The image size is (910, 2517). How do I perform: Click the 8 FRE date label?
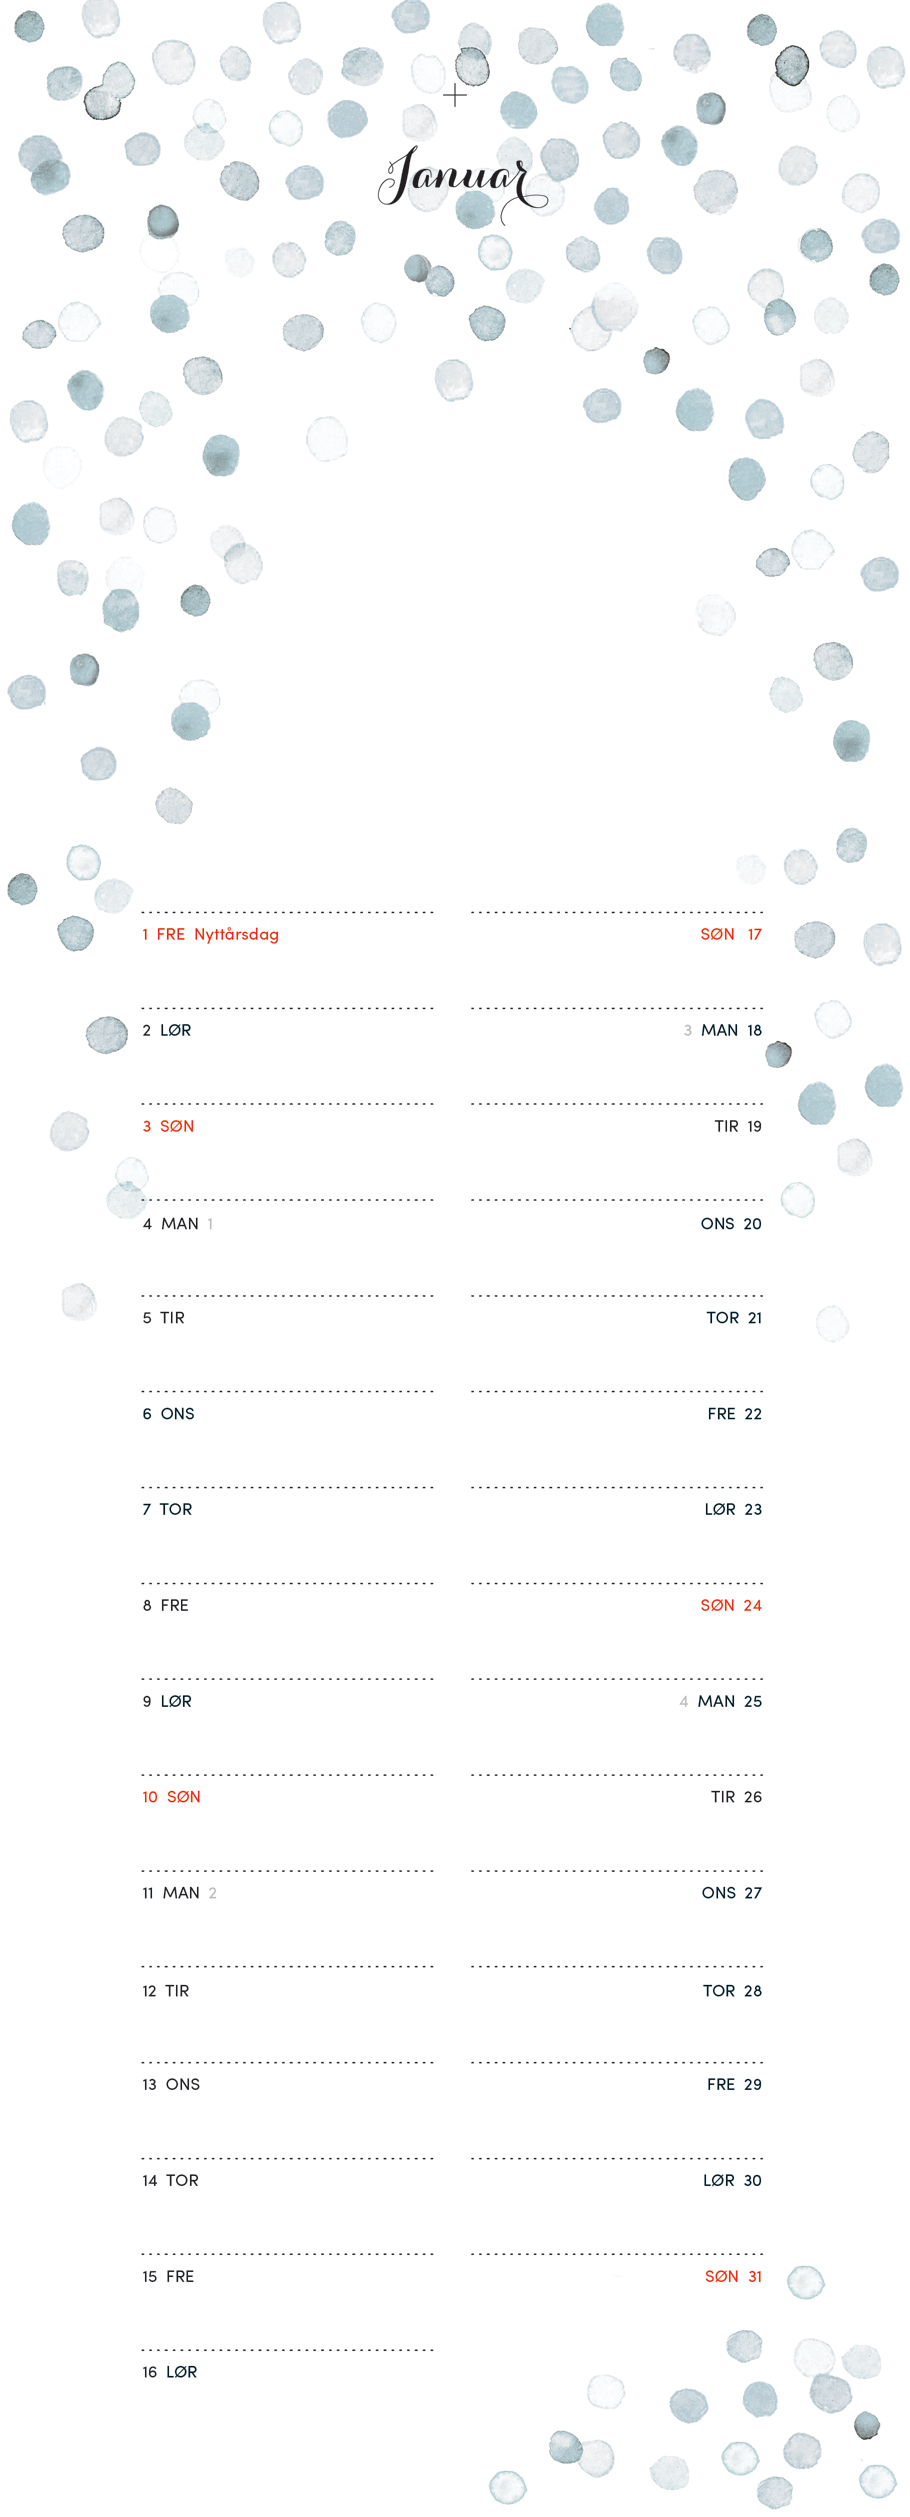[x=165, y=1605]
